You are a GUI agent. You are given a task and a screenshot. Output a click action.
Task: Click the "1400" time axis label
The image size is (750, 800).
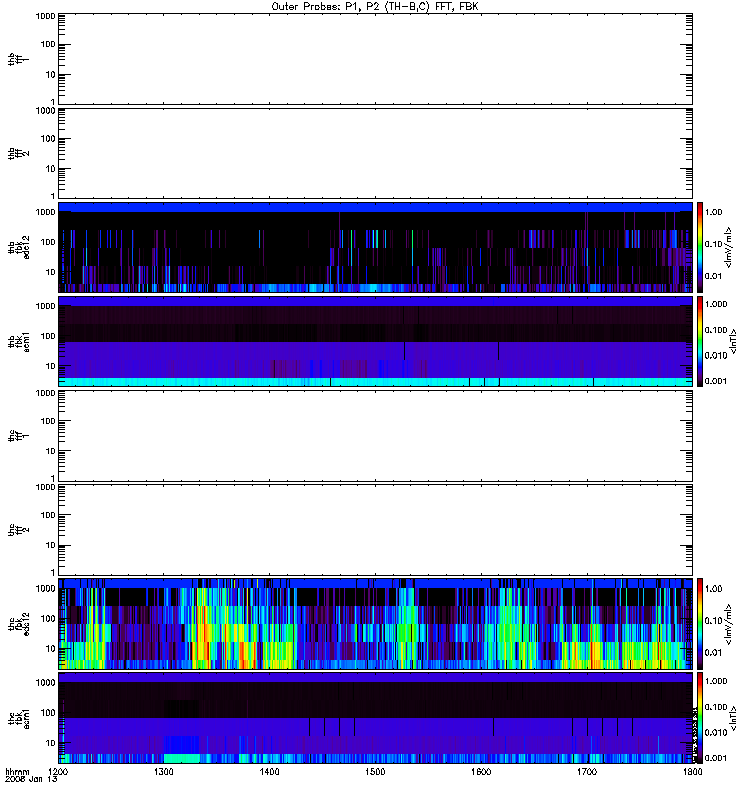point(269,771)
